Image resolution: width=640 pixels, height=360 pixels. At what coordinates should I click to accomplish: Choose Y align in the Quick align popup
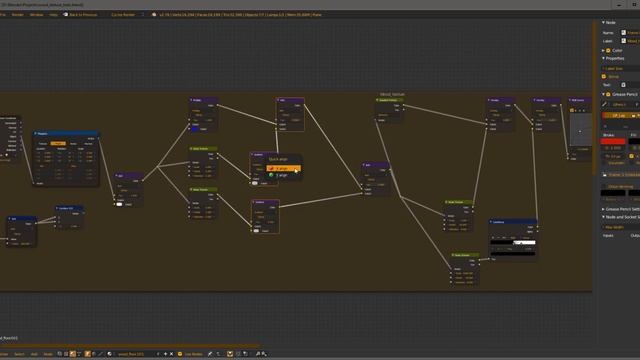283,175
